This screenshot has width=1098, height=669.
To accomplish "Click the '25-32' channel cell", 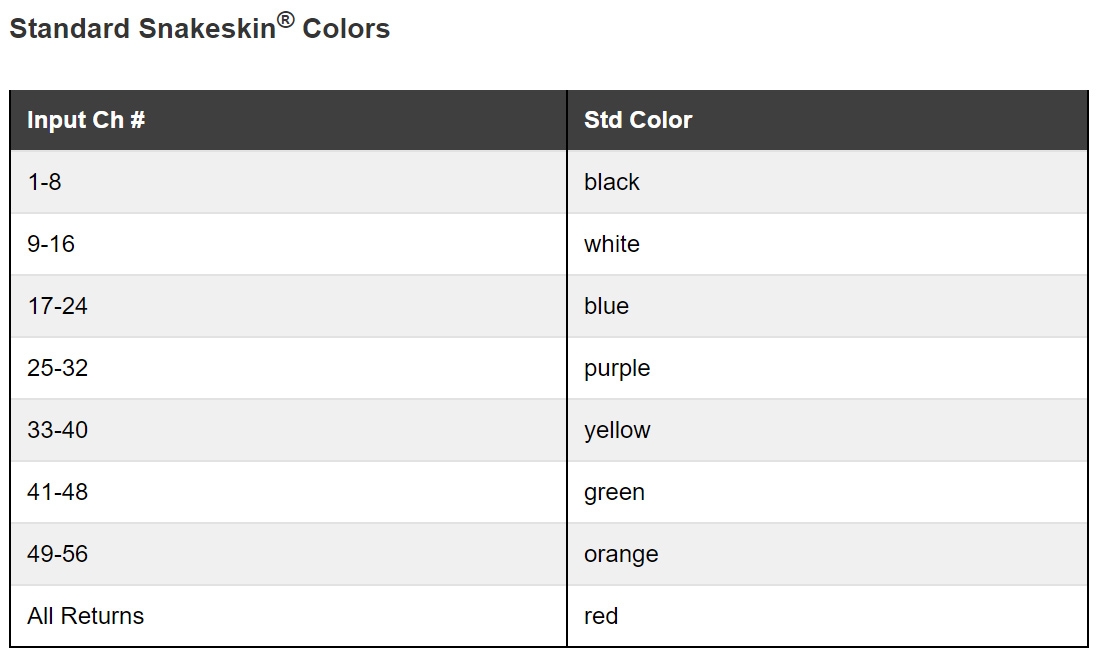I will tap(57, 368).
